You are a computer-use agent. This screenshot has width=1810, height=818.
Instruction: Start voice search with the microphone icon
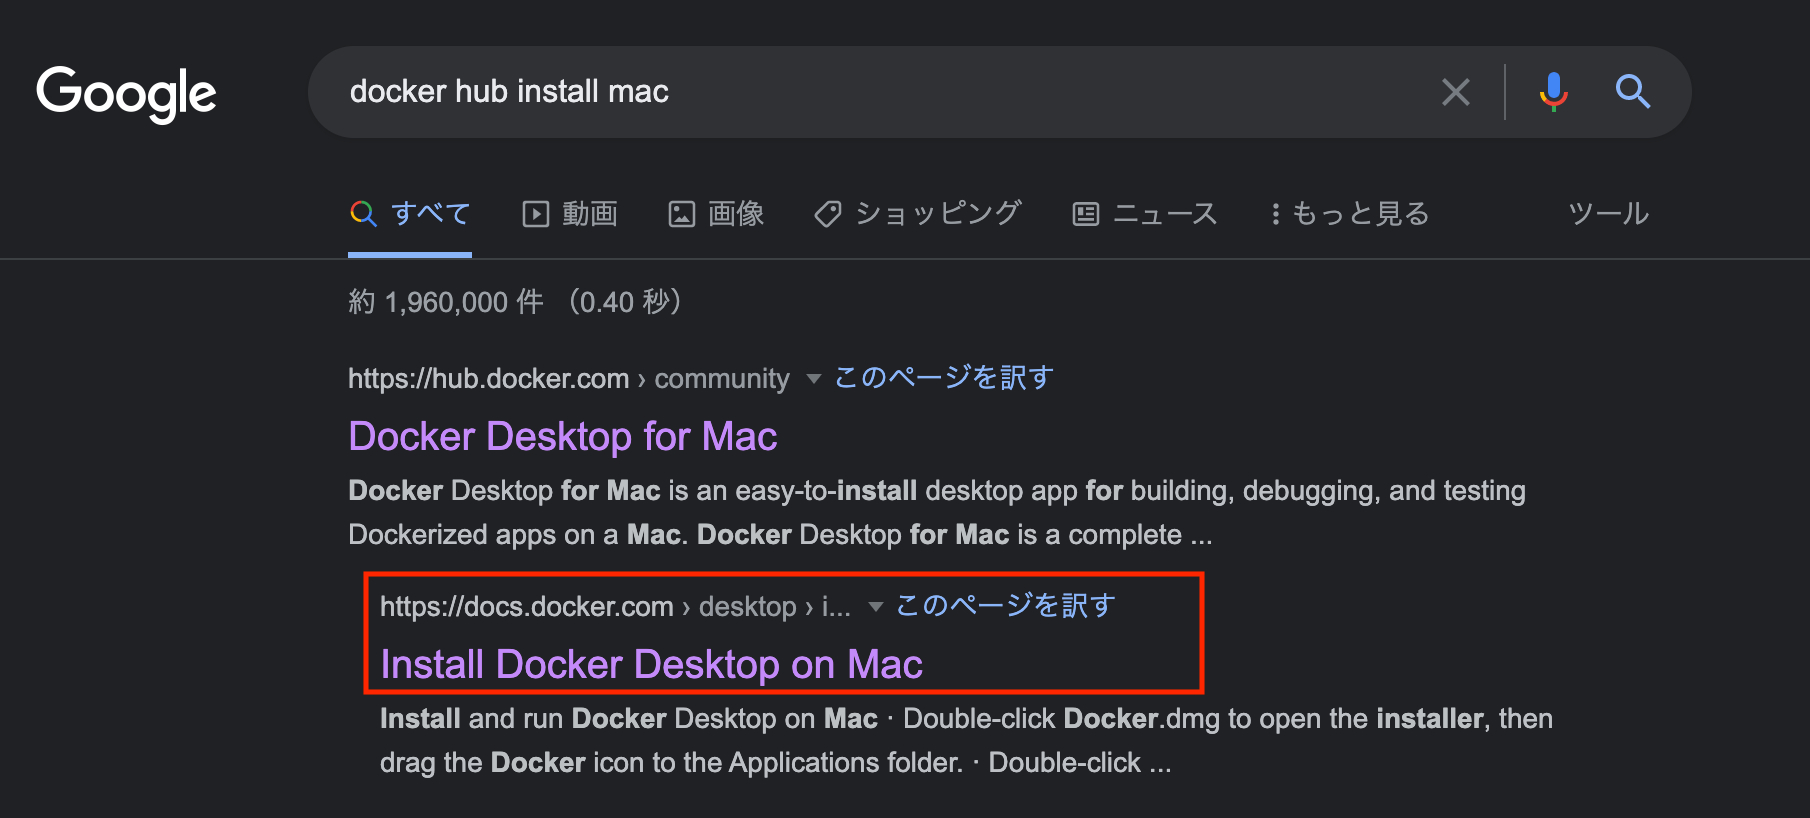pos(1553,92)
